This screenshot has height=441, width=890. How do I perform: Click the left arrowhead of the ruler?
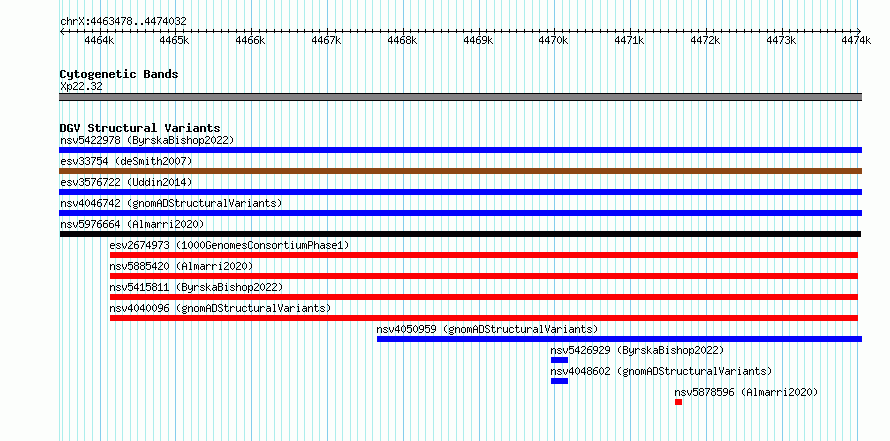(62, 31)
